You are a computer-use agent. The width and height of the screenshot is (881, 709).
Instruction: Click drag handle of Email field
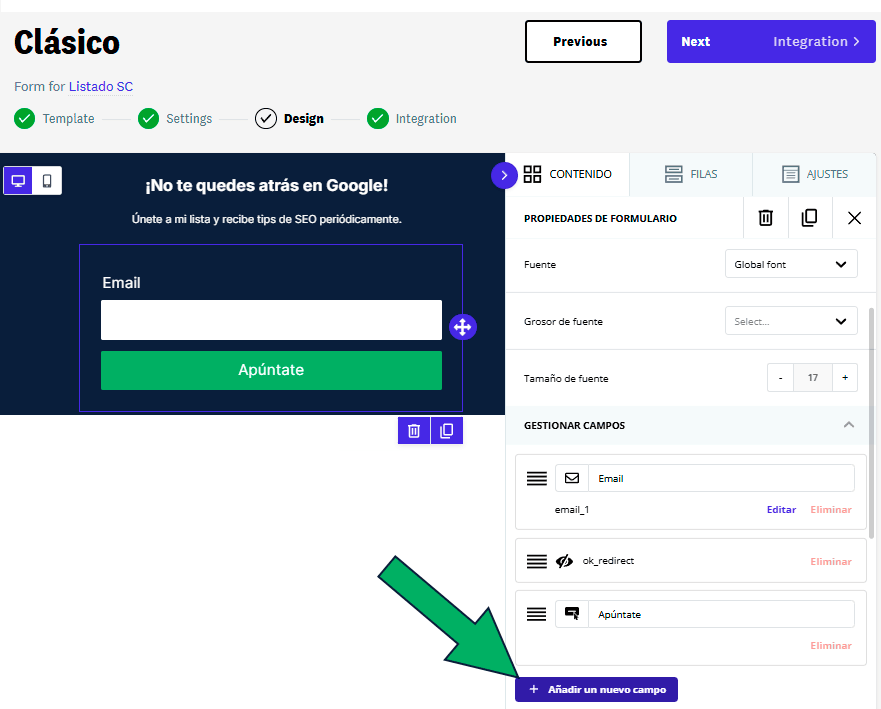point(537,479)
